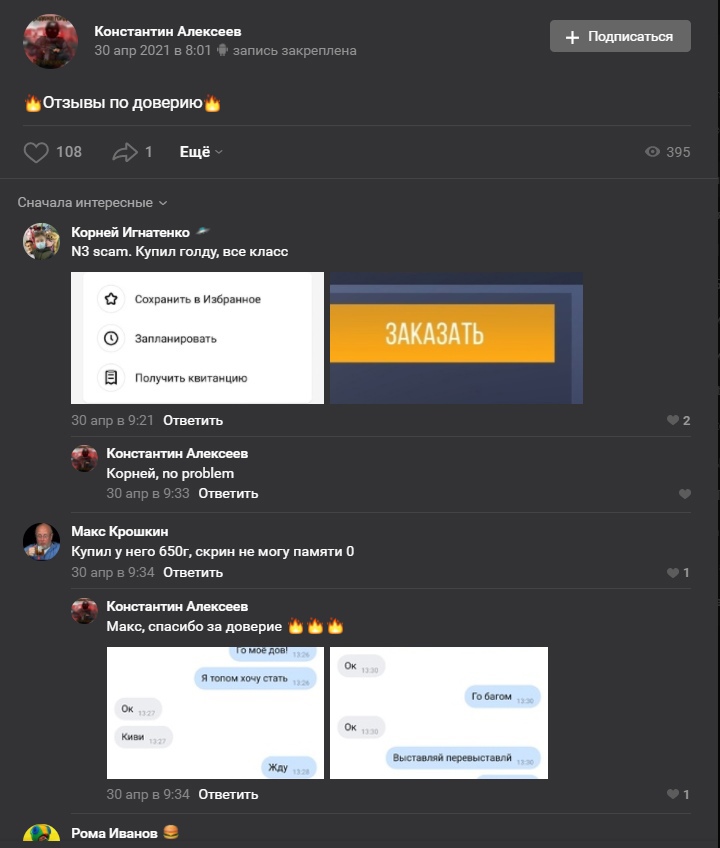Share the post via the arrow icon

coord(125,152)
